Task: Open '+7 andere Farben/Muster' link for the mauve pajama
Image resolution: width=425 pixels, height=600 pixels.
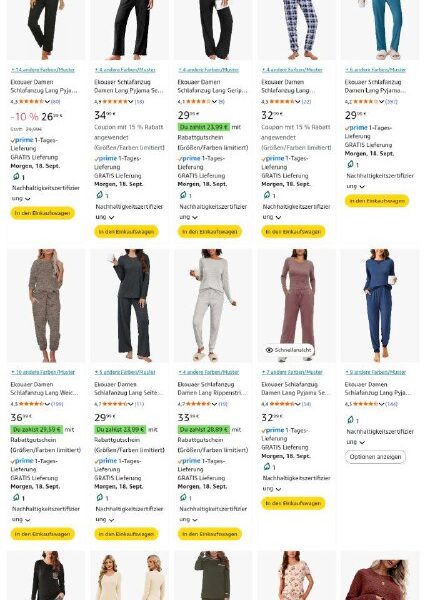Action: 292,372
